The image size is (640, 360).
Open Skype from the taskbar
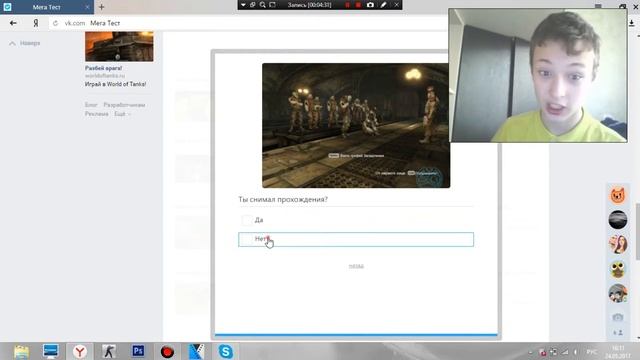point(226,351)
